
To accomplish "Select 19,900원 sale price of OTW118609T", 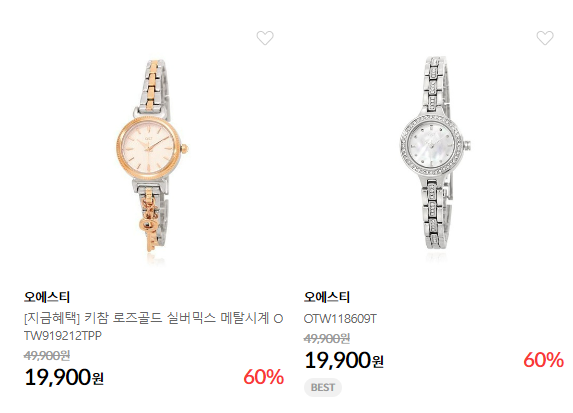I will 344,360.
